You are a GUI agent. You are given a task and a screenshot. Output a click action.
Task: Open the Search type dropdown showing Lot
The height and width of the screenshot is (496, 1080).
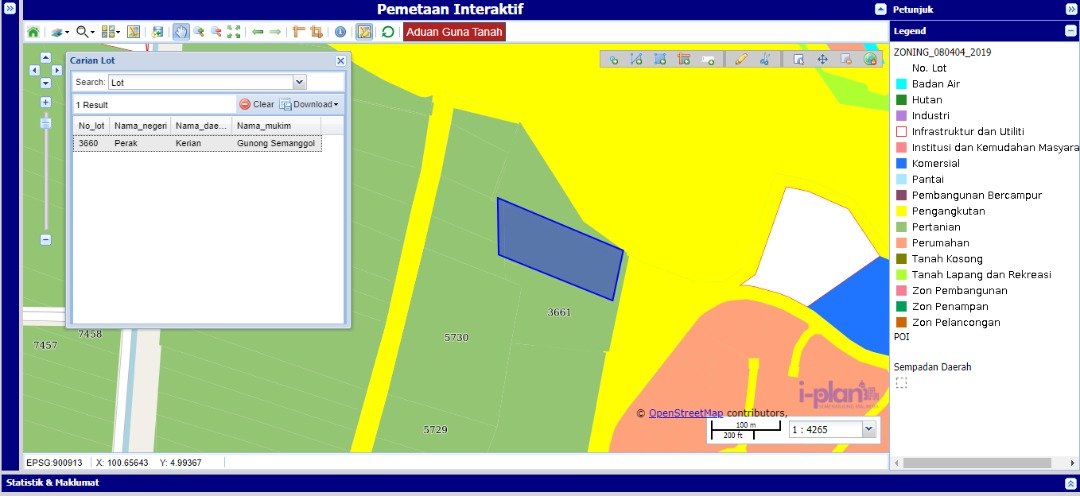coord(299,82)
